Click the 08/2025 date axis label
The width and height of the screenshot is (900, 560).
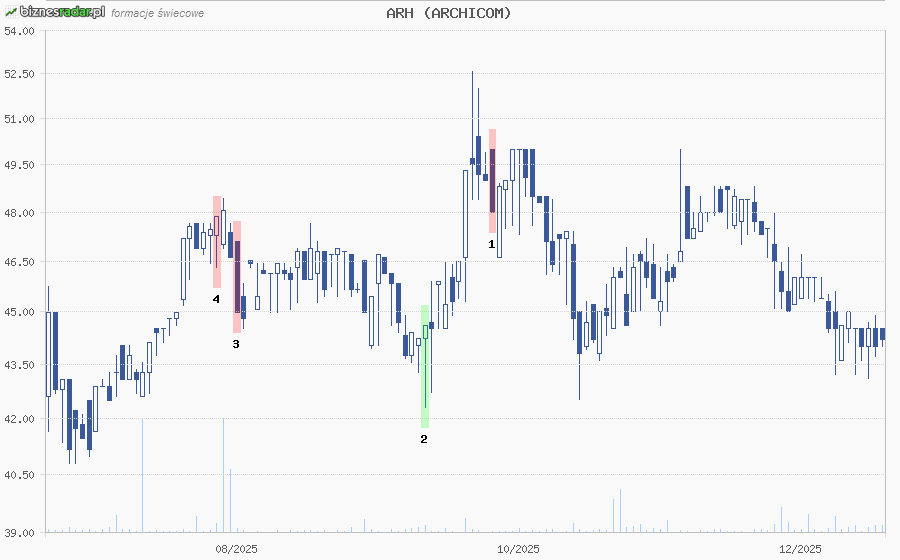coord(237,548)
